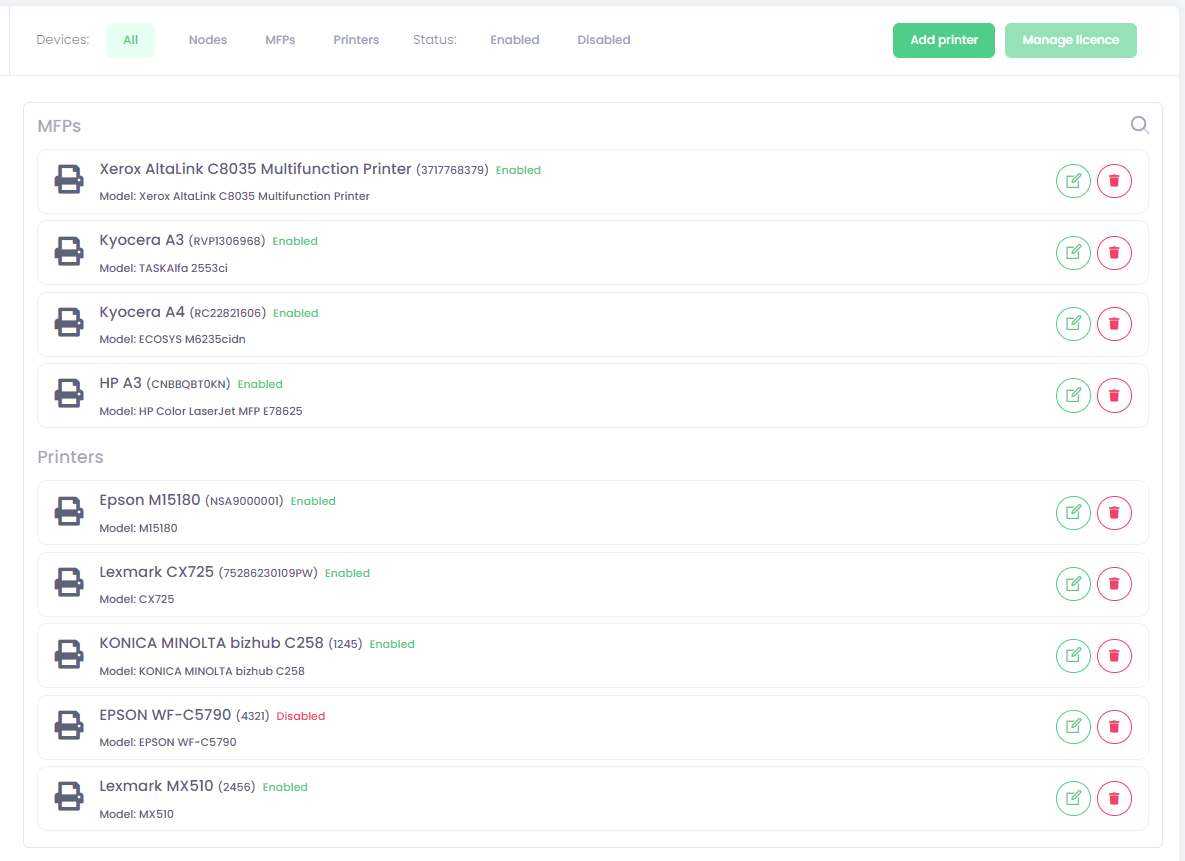The image size is (1185, 861).
Task: Select the EPSON WF-C5790 title
Action: pos(166,715)
